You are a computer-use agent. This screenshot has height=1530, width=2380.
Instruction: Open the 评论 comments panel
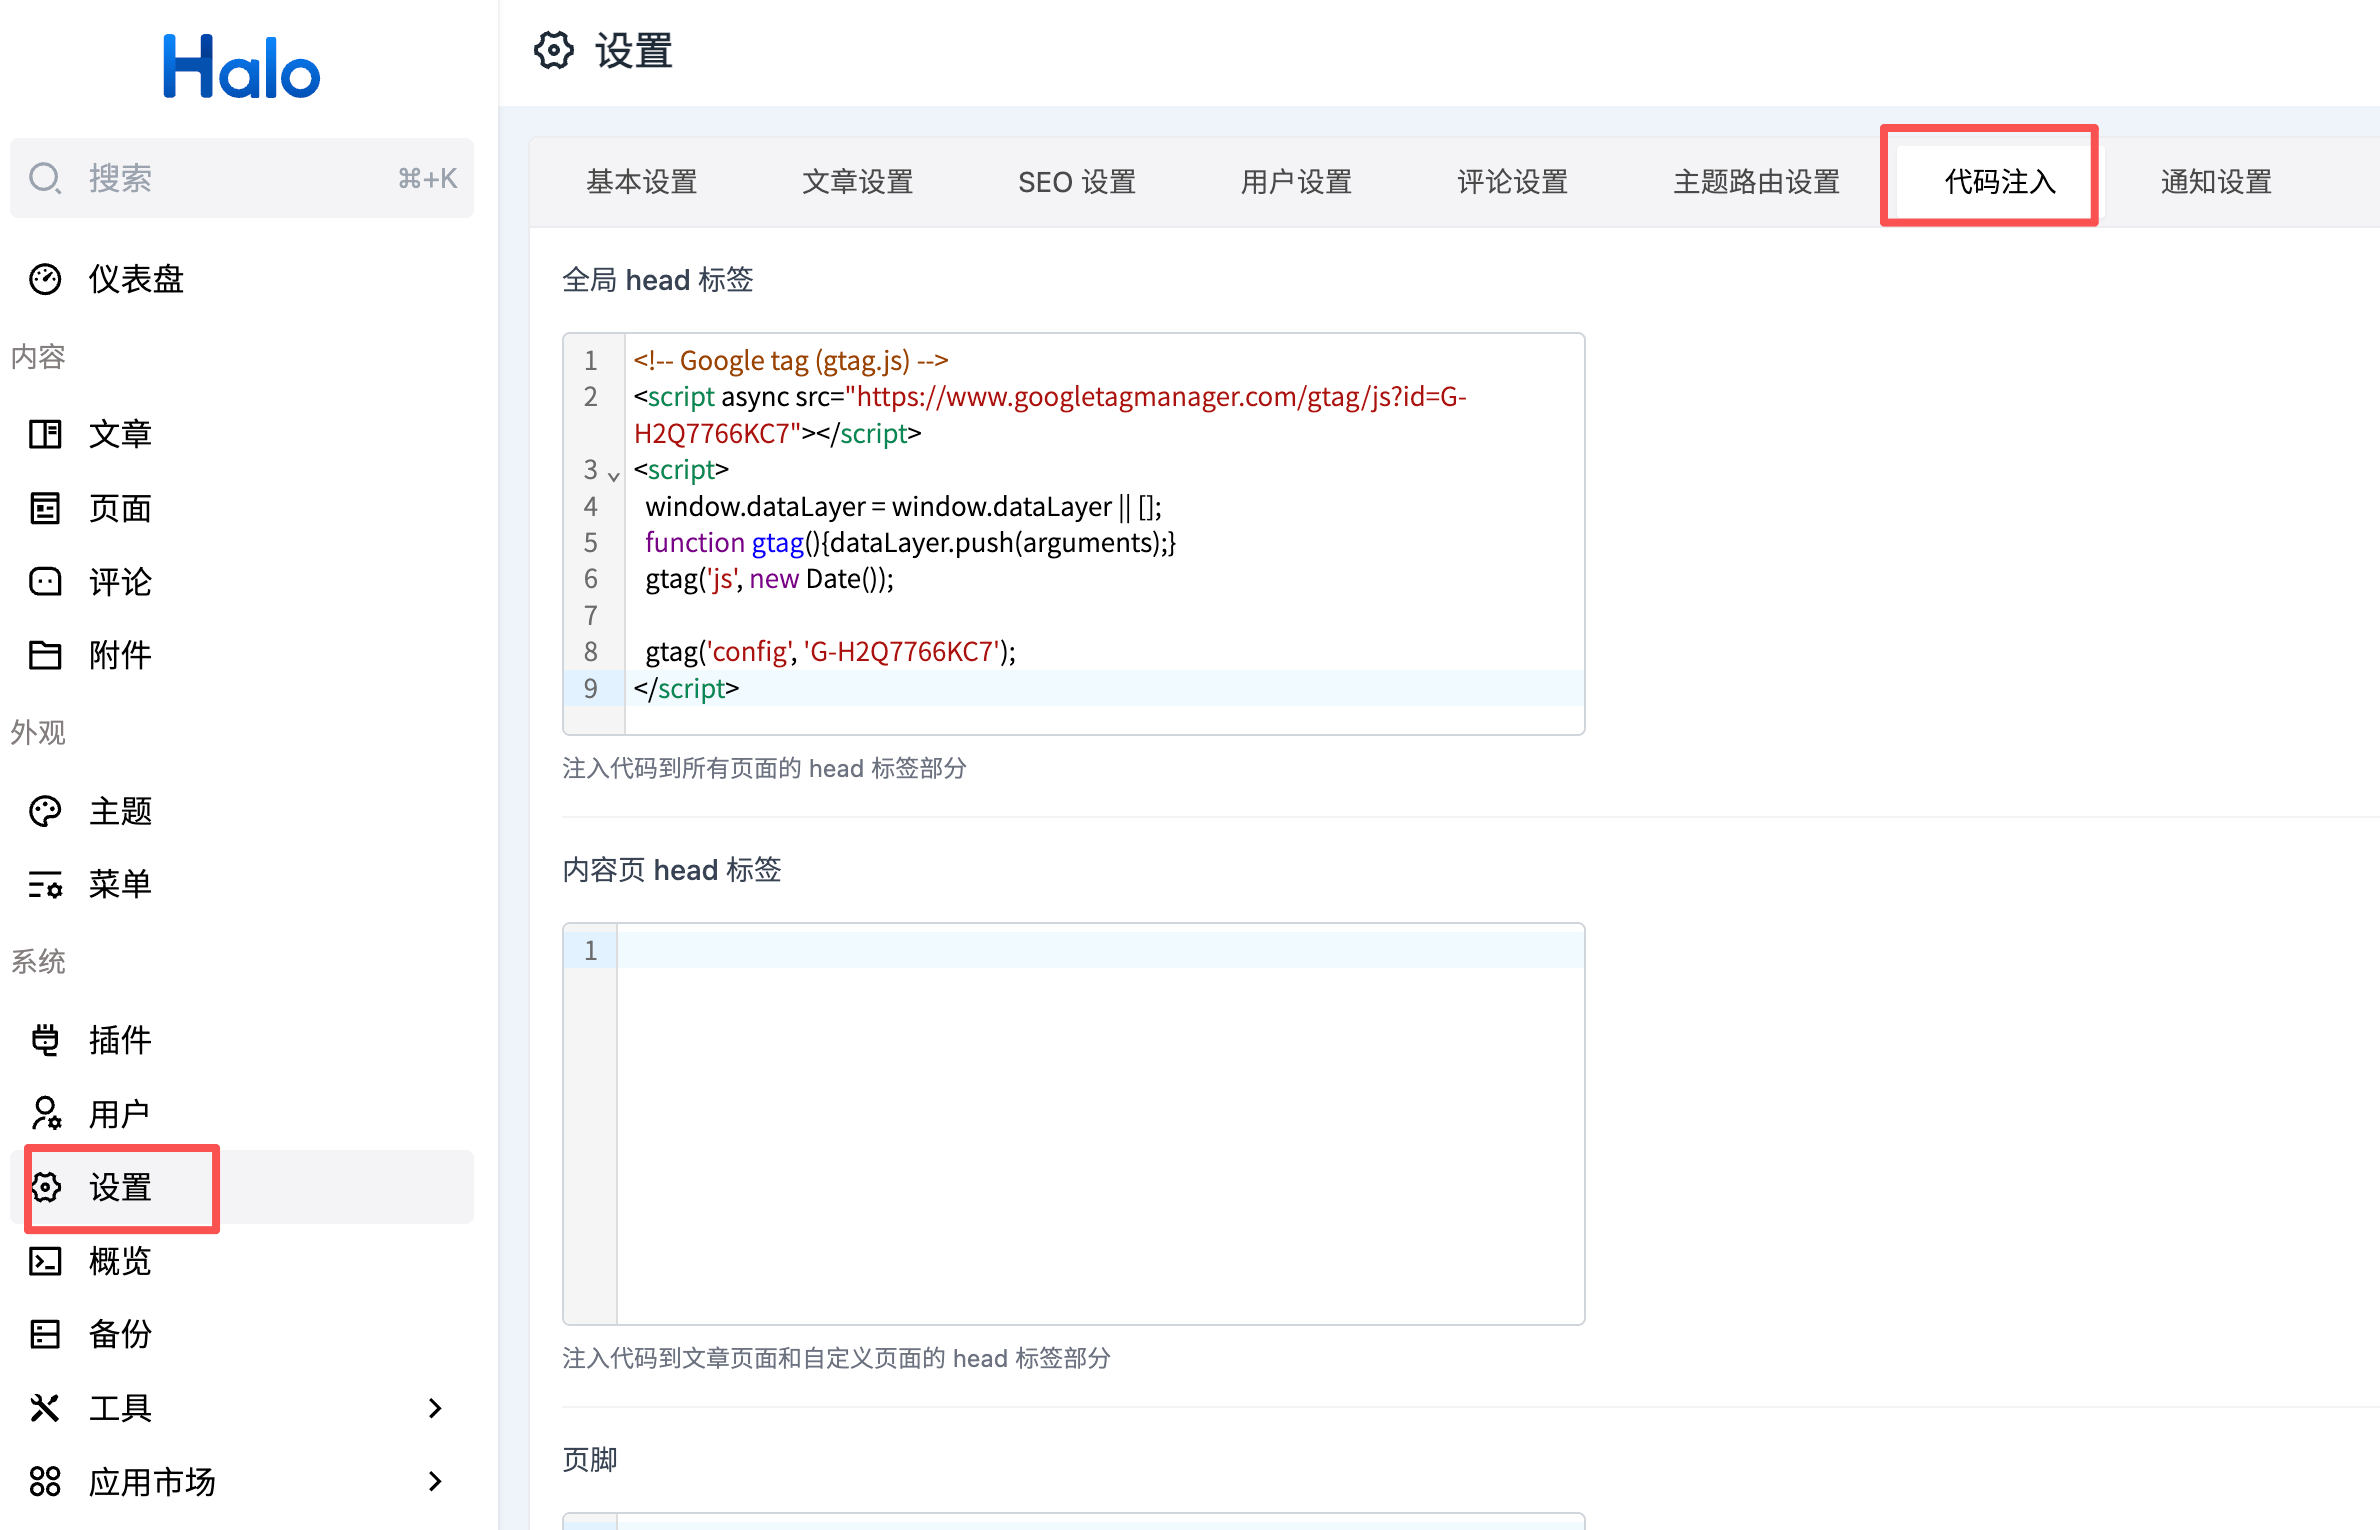45,582
